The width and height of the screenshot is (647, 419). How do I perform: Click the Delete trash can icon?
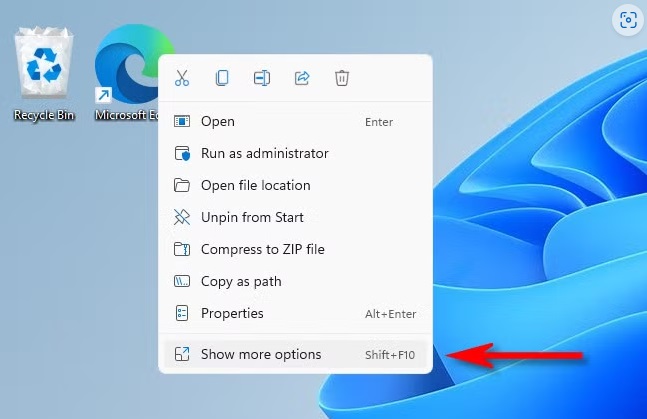342,78
